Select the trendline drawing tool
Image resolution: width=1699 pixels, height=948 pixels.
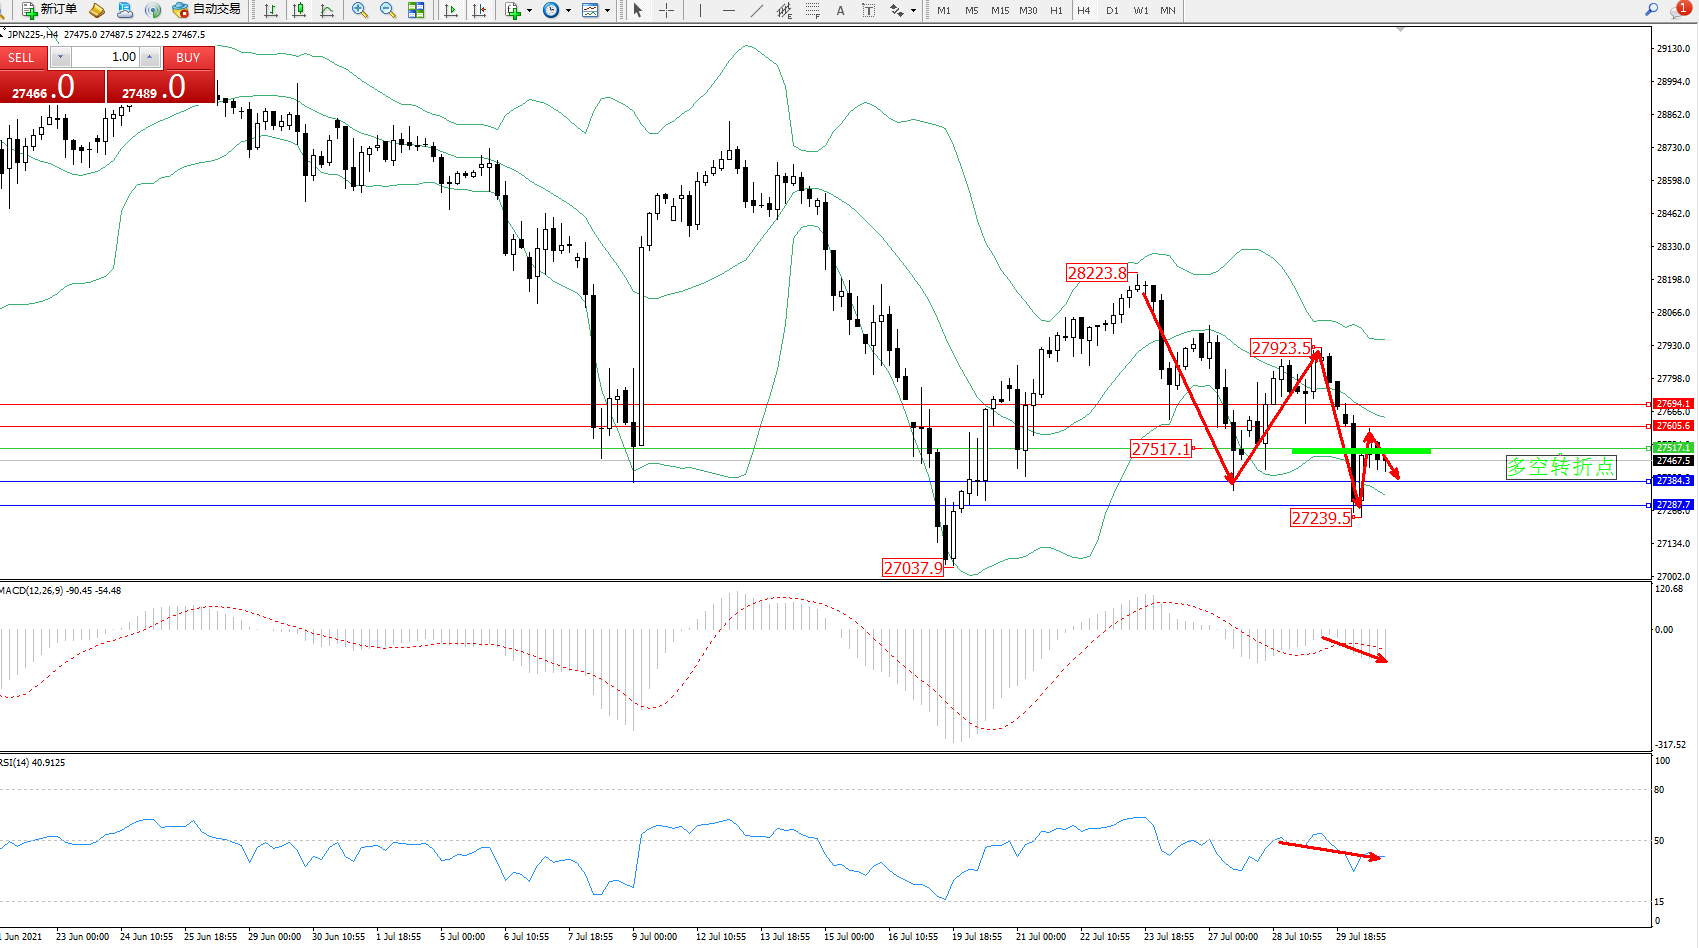757,10
